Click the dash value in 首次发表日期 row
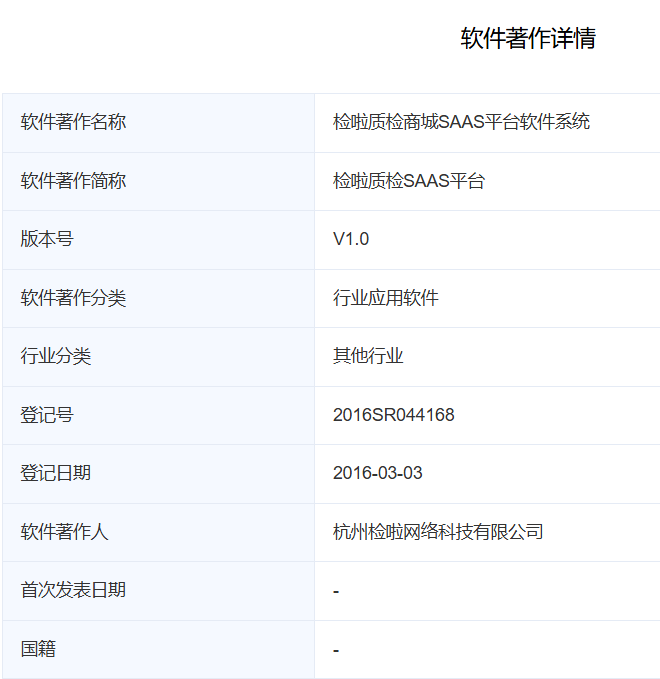Screen dimensions: 660x679 click(336, 592)
